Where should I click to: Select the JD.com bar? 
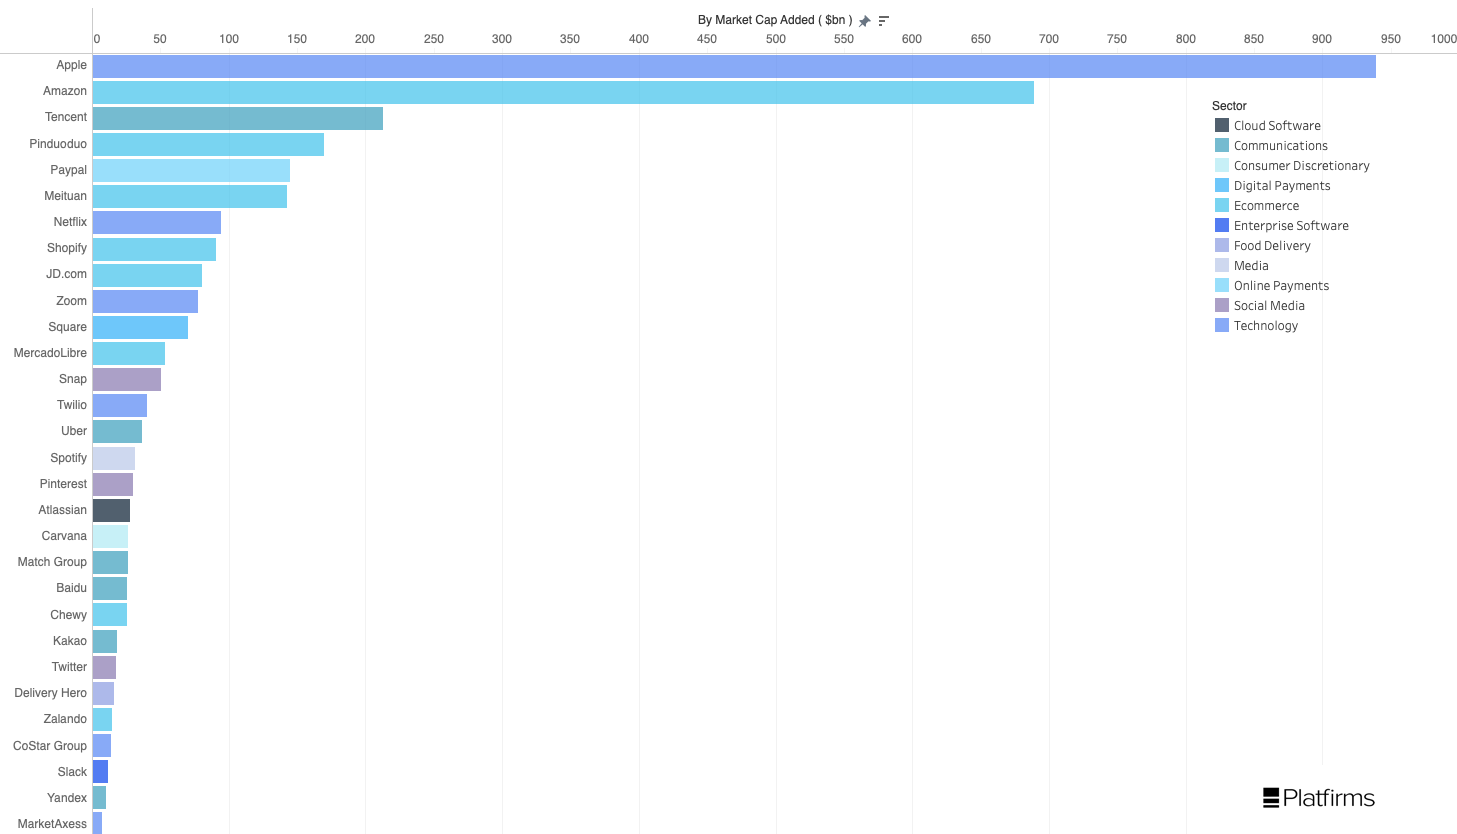click(x=147, y=275)
